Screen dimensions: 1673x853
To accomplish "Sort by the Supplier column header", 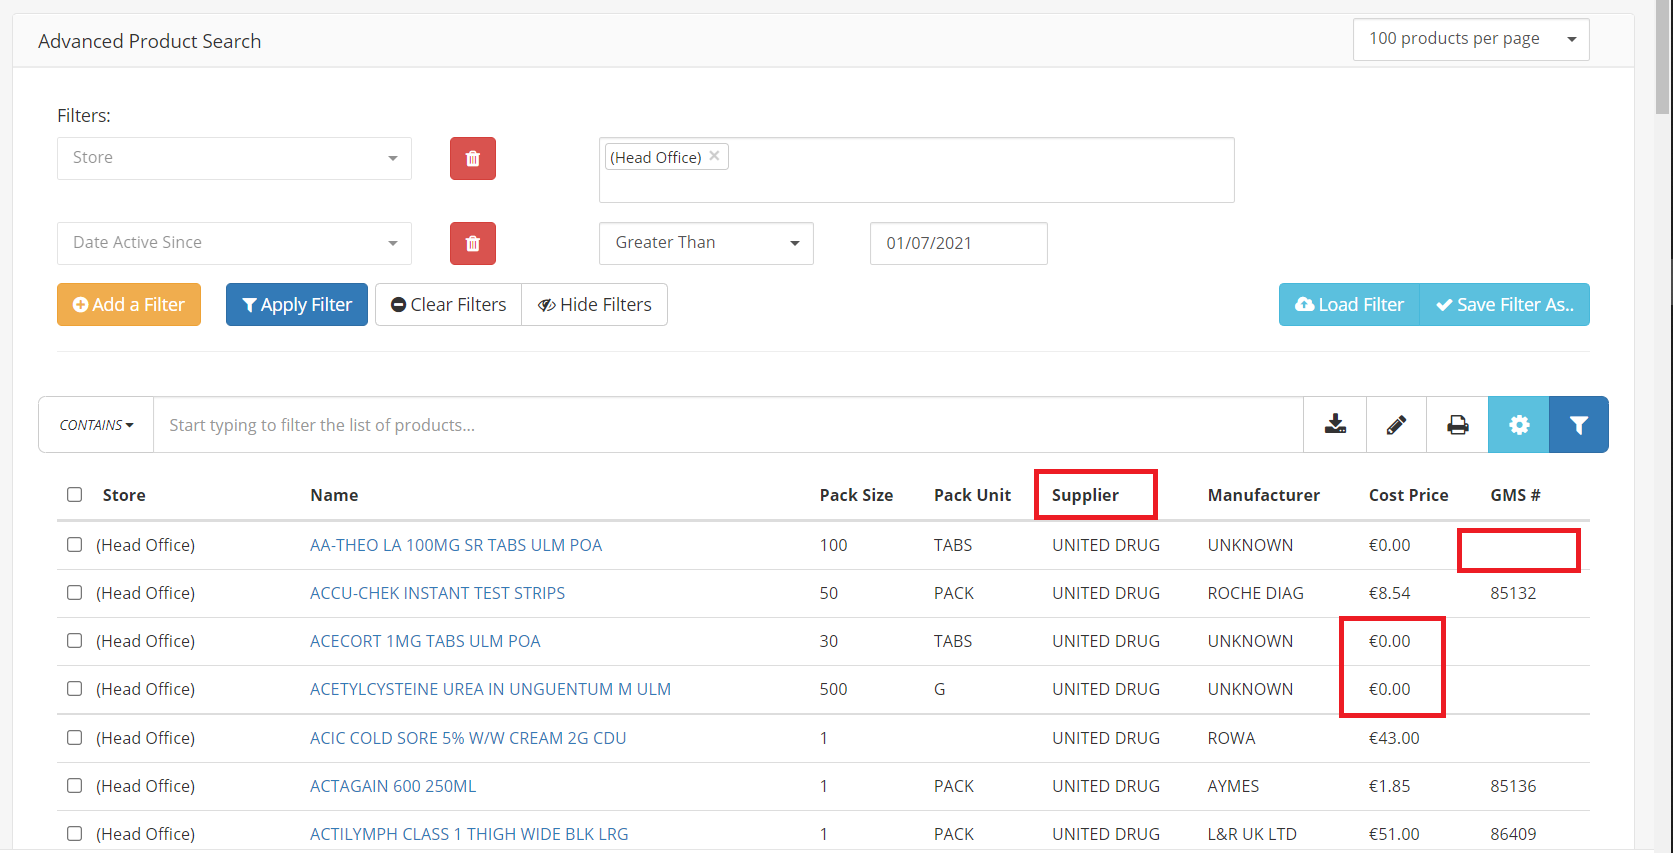I will [1085, 495].
